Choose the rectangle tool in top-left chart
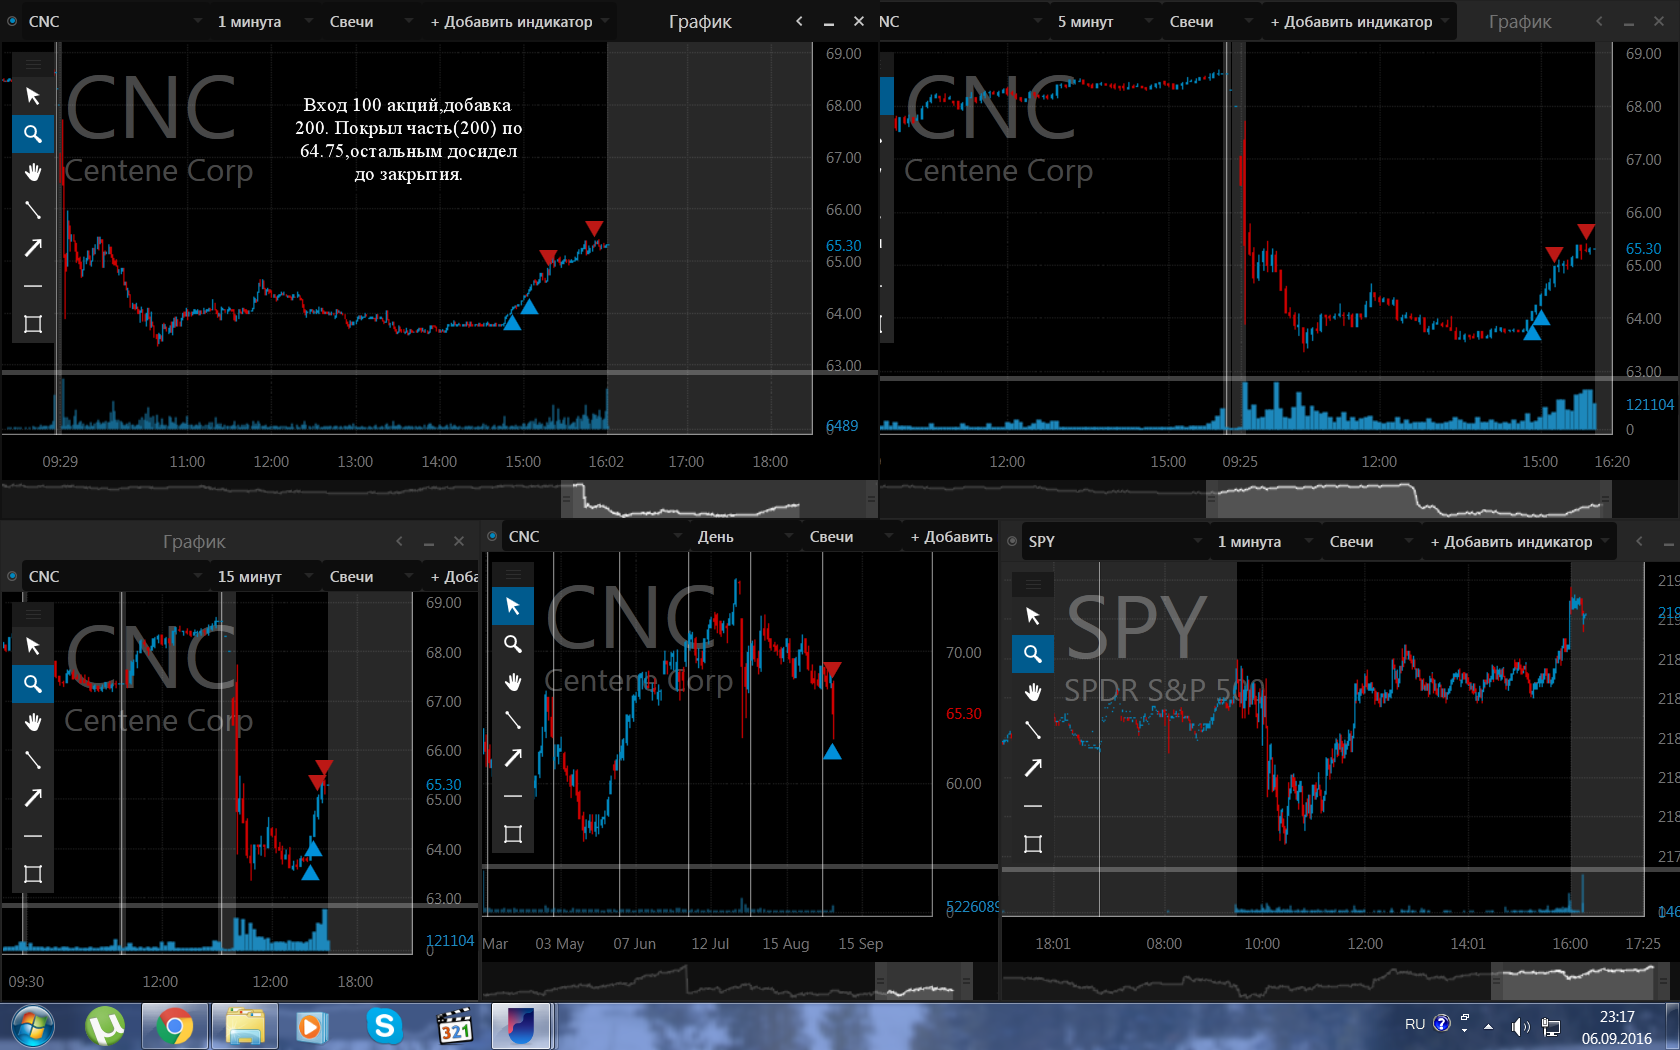 click(x=33, y=324)
